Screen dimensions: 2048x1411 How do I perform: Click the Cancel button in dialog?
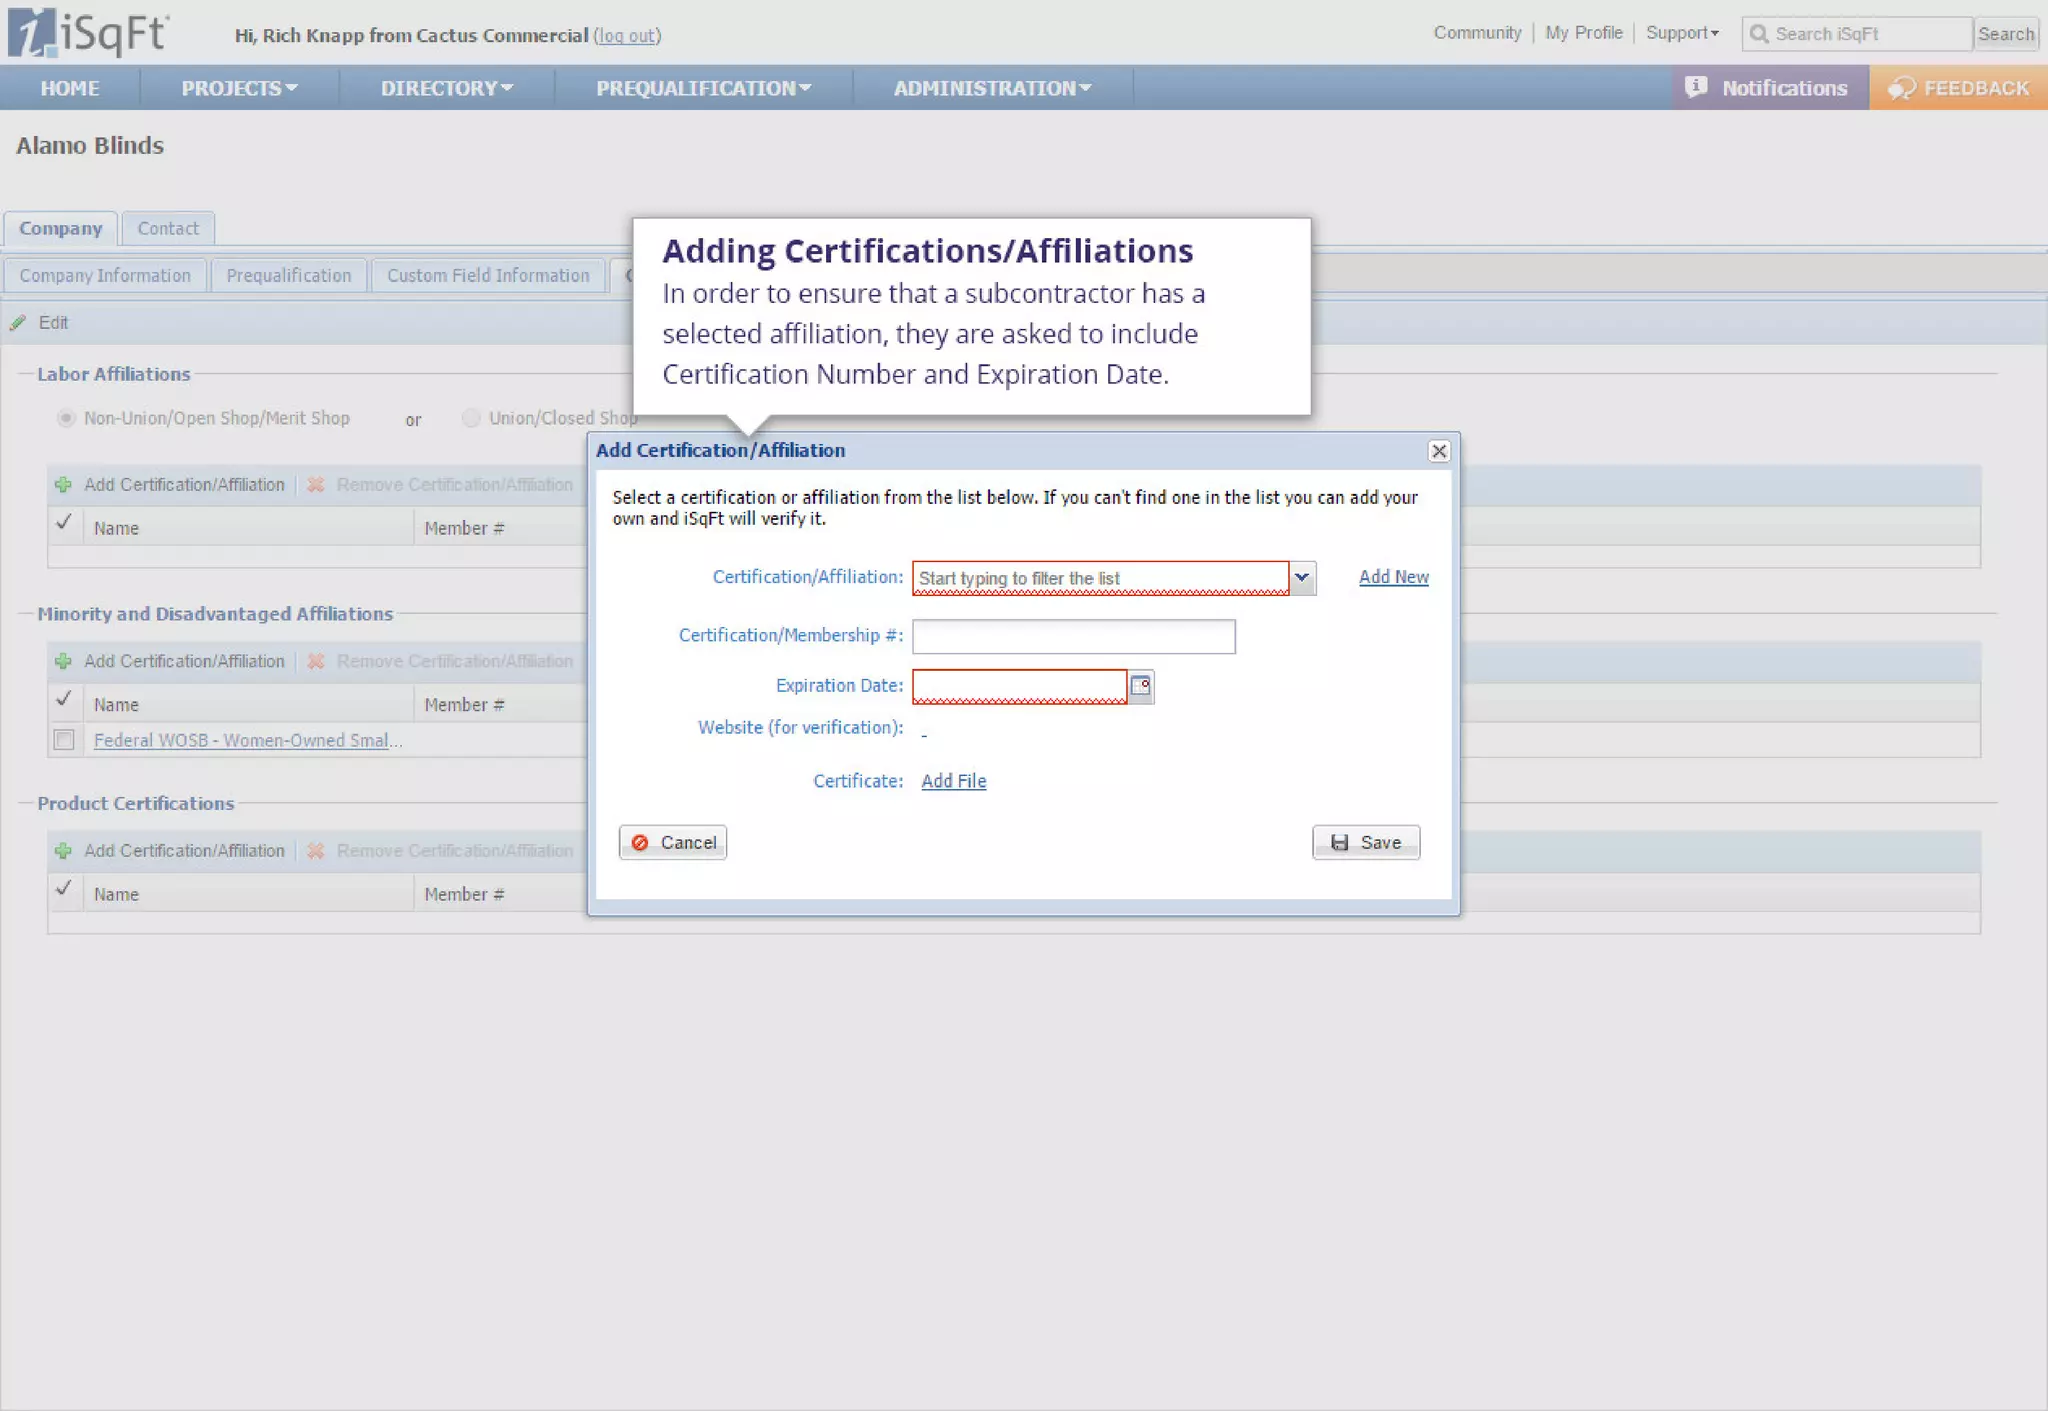tap(673, 843)
